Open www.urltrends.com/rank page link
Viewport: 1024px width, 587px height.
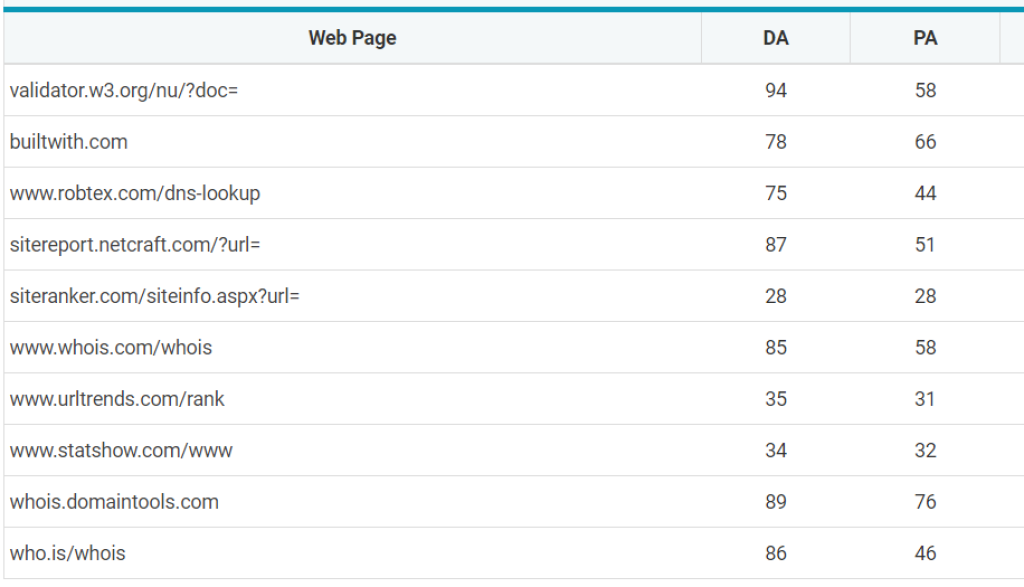116,399
